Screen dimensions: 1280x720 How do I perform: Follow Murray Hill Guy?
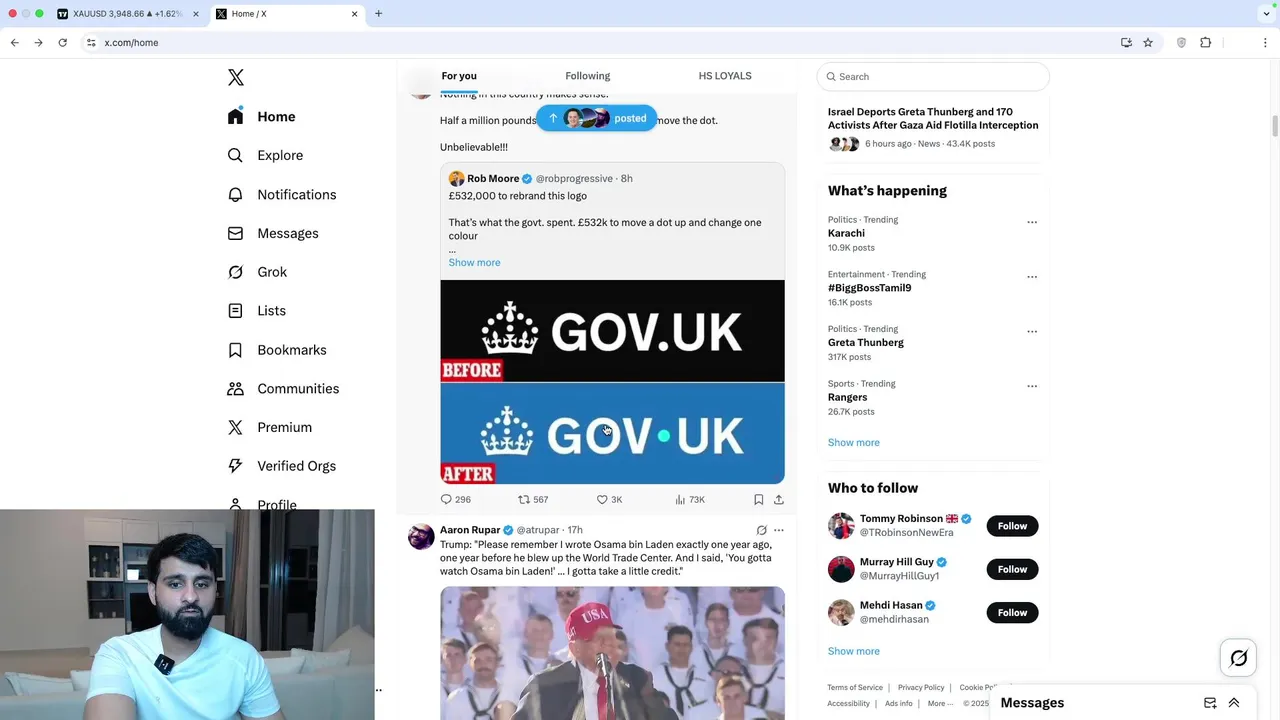(1012, 569)
